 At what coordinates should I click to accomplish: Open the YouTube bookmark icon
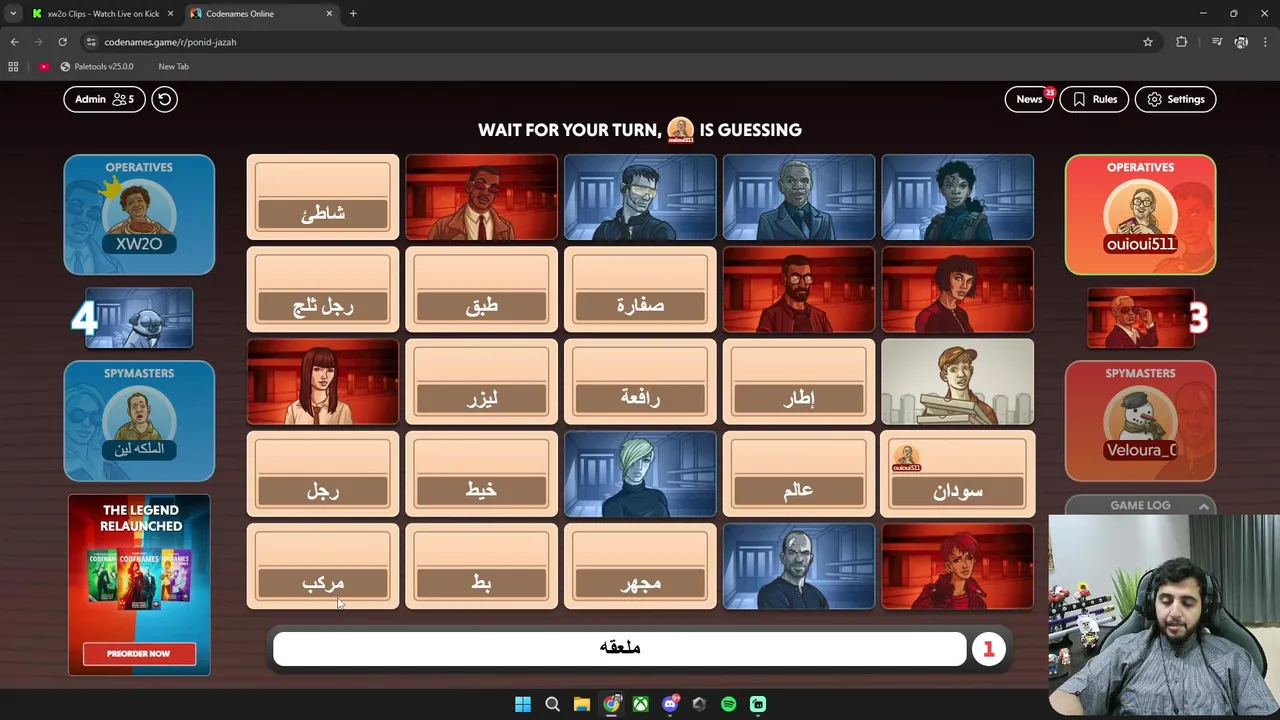pyautogui.click(x=44, y=66)
